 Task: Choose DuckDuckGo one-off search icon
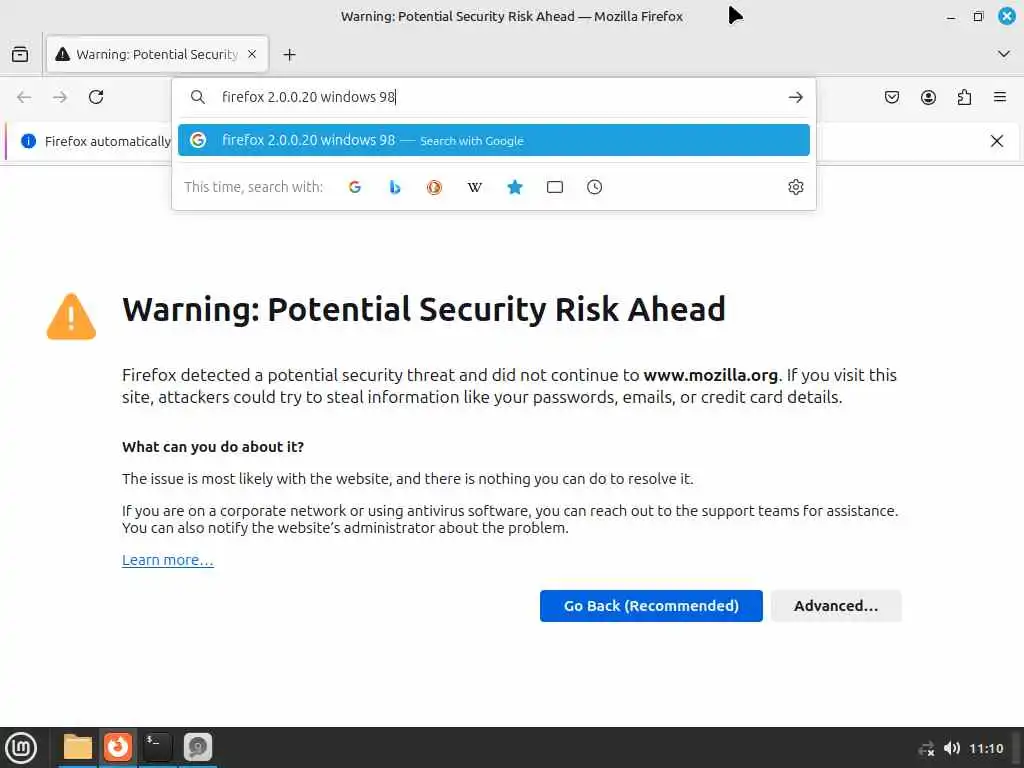point(434,187)
